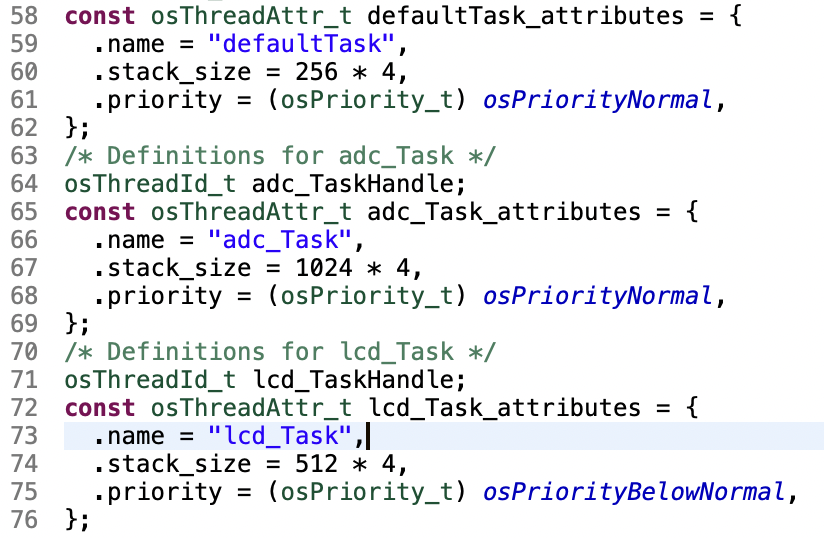
Task: Click the closing brace on line 69
Action: 71,324
